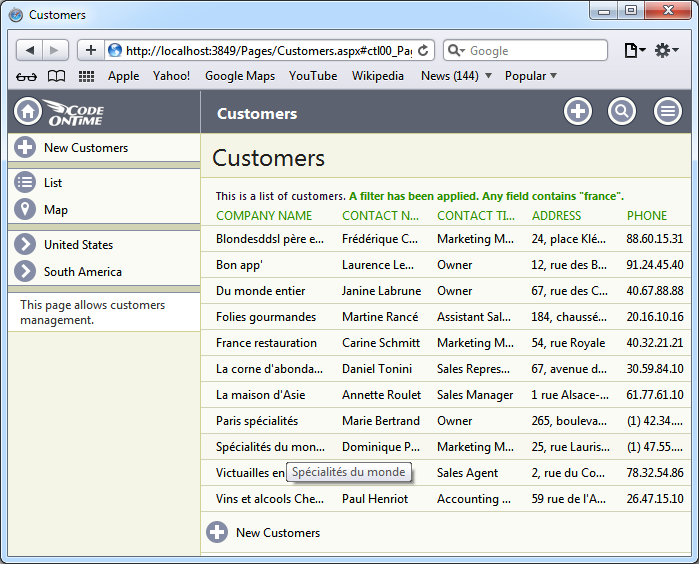Switch to the Map view
The width and height of the screenshot is (699, 564).
56,210
